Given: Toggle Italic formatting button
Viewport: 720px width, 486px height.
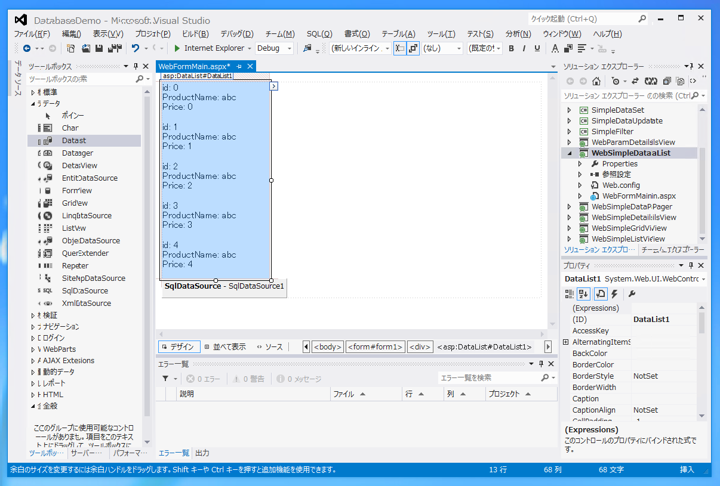Looking at the screenshot, I should click(524, 48).
